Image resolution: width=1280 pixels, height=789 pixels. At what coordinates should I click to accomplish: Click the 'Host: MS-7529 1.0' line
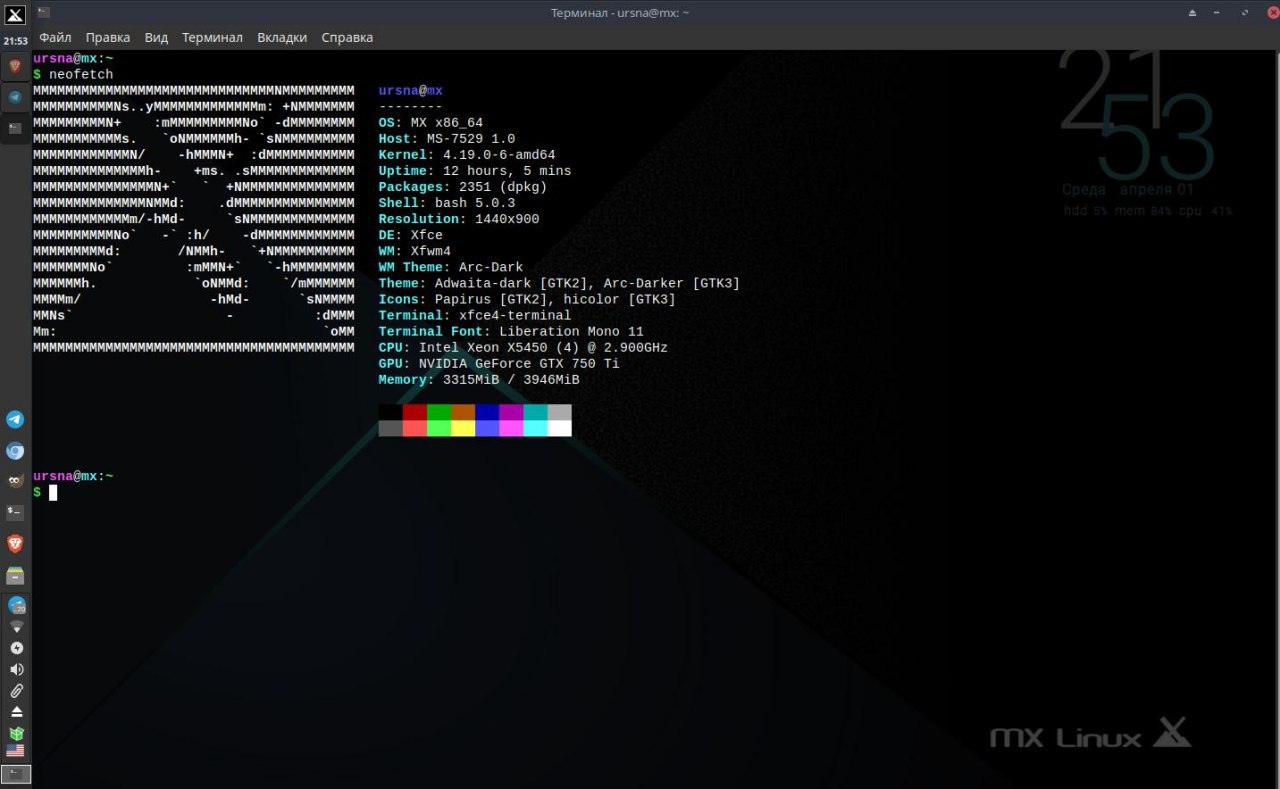447,138
